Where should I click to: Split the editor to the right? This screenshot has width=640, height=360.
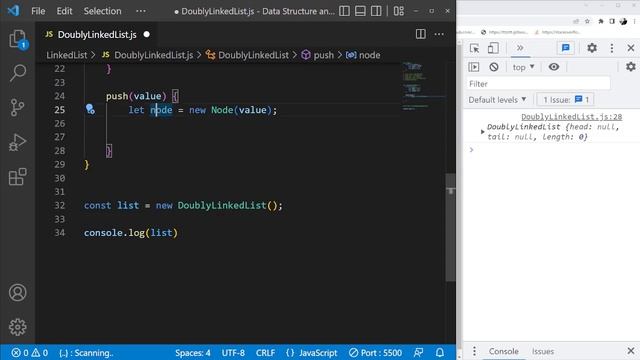(x=420, y=34)
